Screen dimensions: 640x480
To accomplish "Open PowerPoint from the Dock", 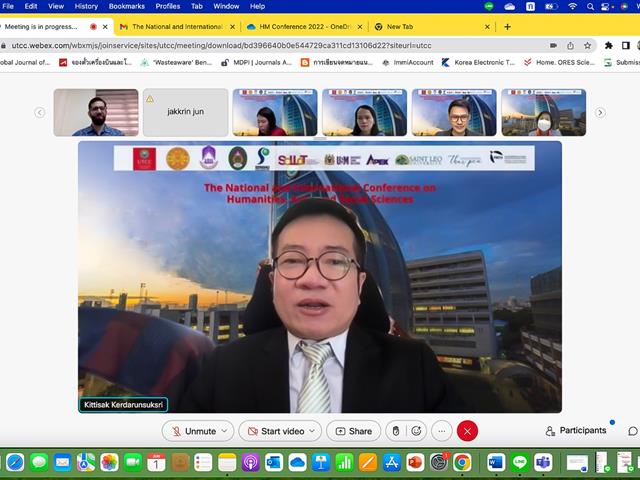I will 415,462.
